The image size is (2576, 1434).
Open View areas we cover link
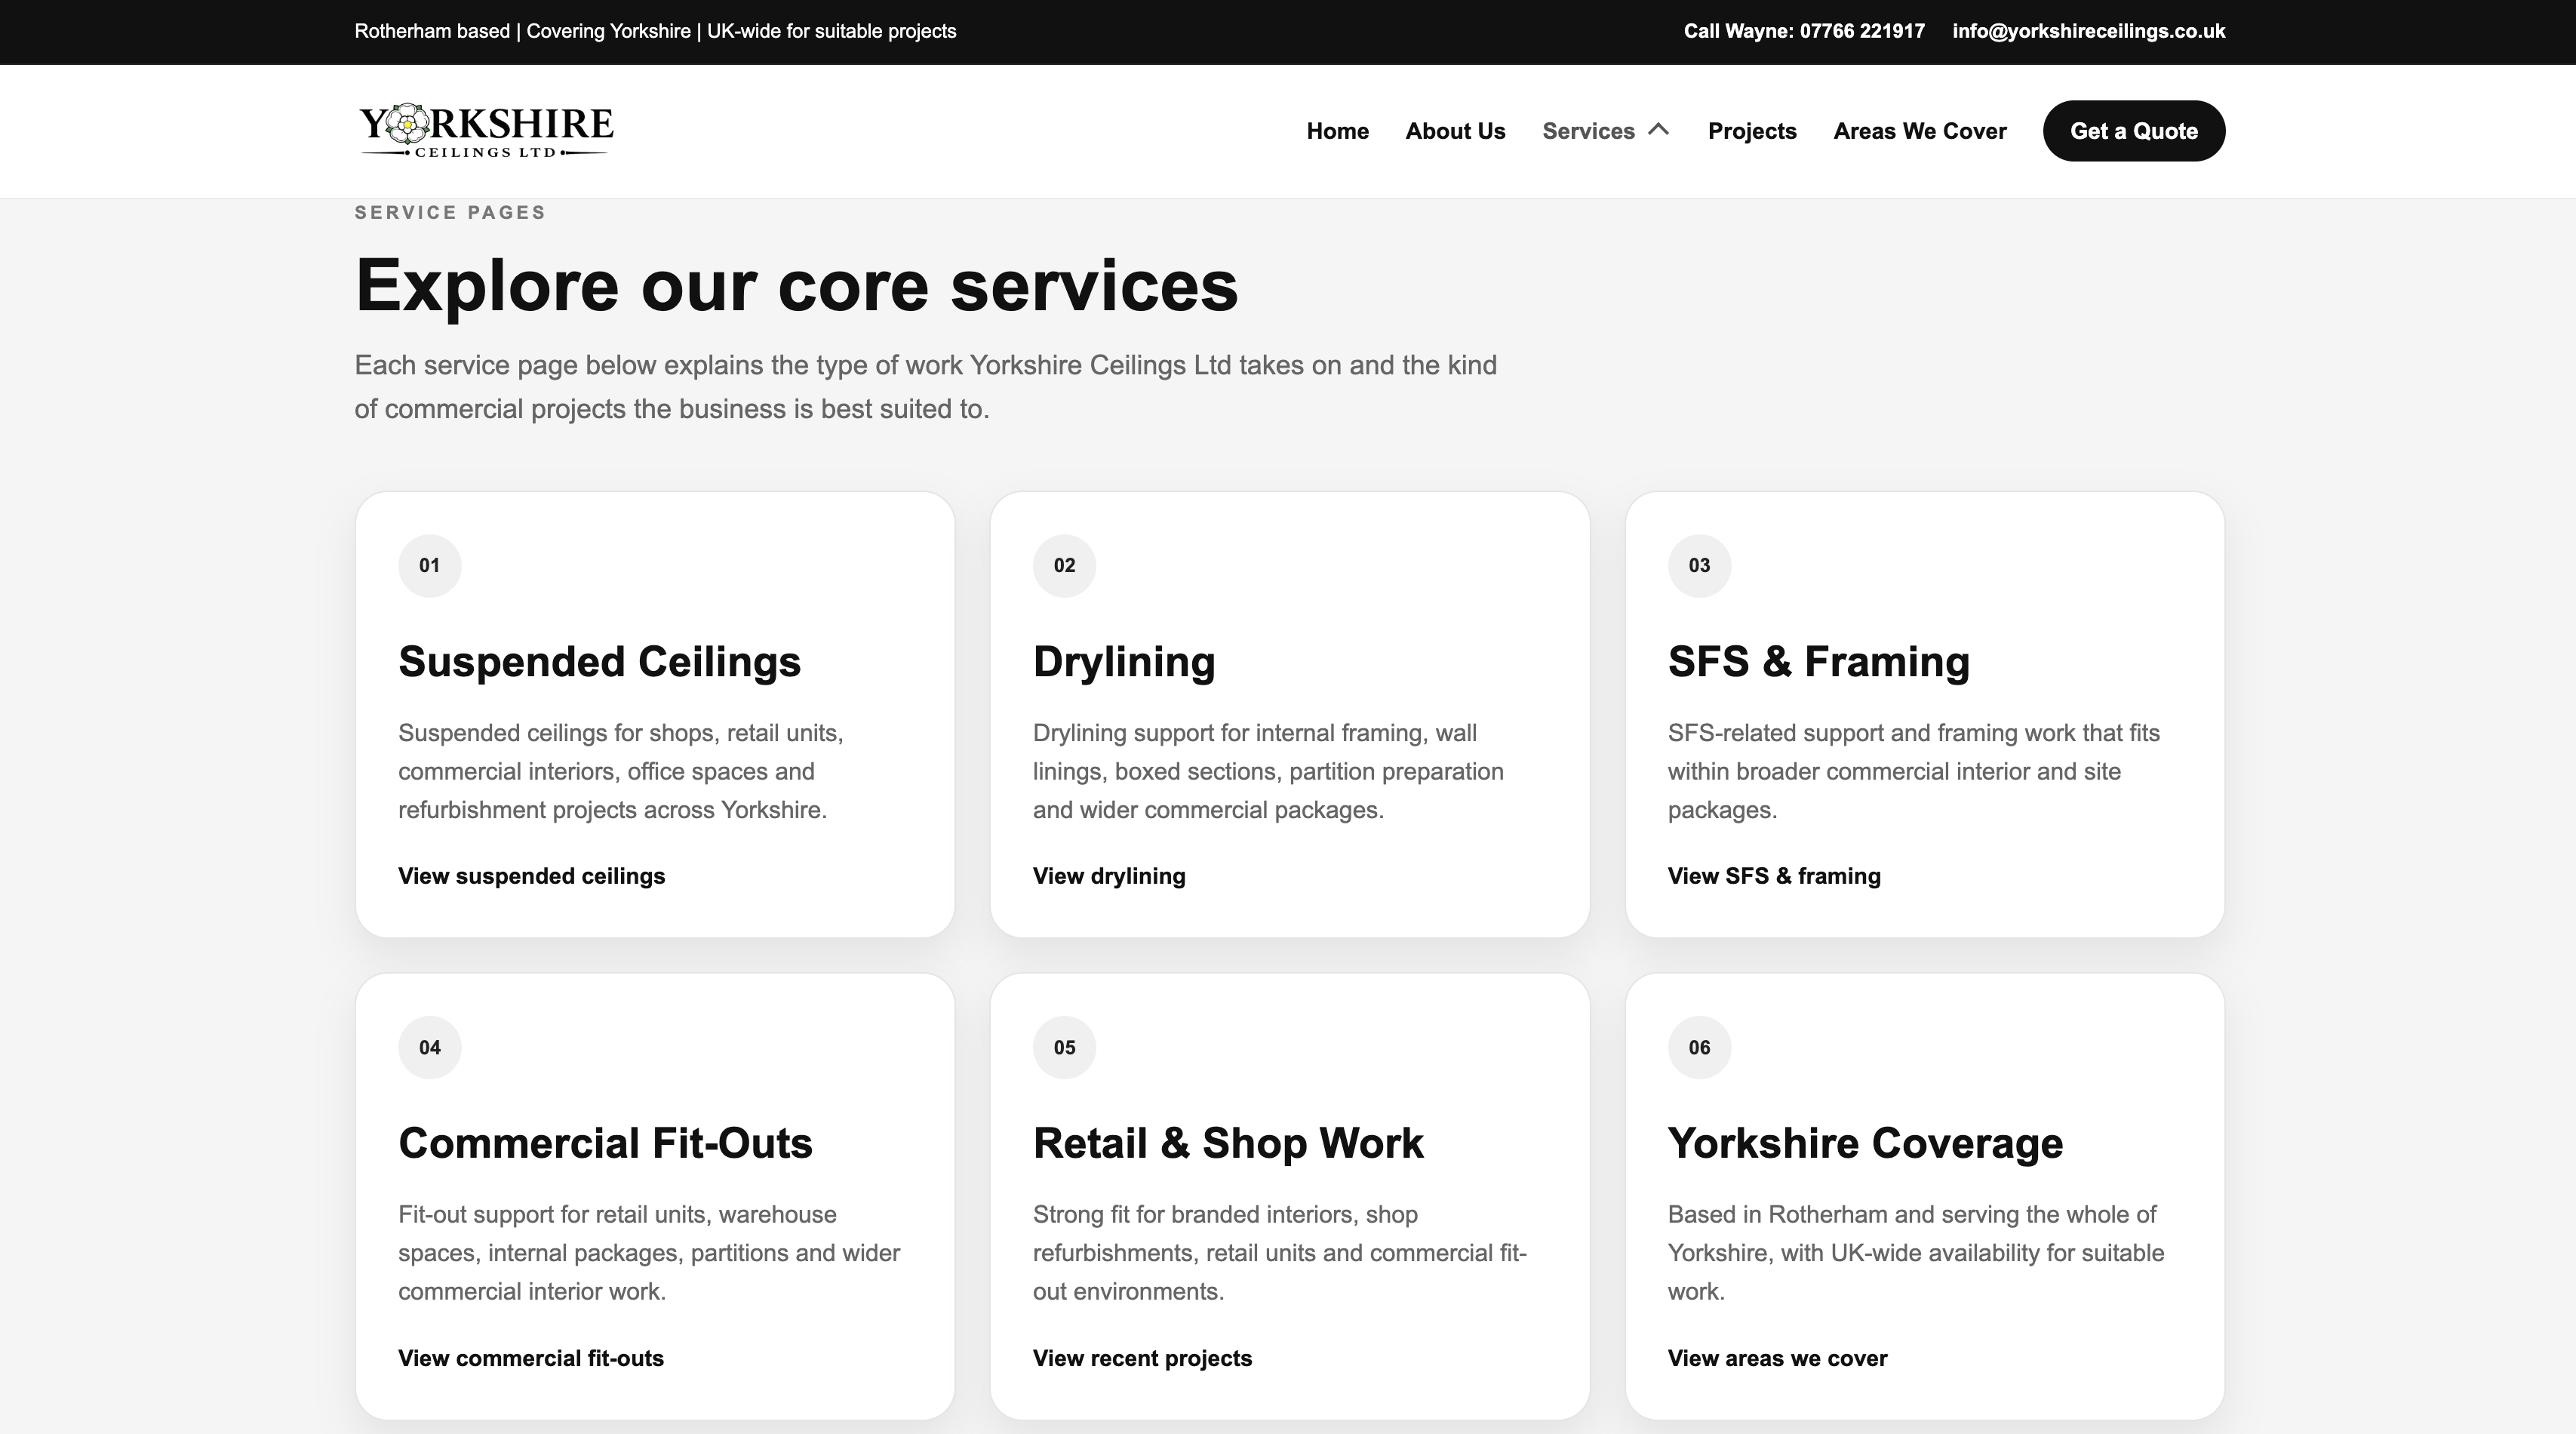(1777, 1358)
